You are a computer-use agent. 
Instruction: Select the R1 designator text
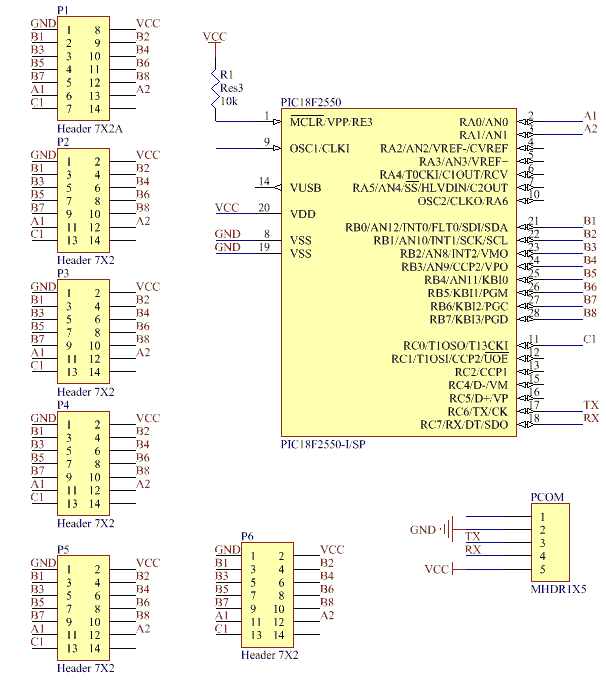point(226,75)
